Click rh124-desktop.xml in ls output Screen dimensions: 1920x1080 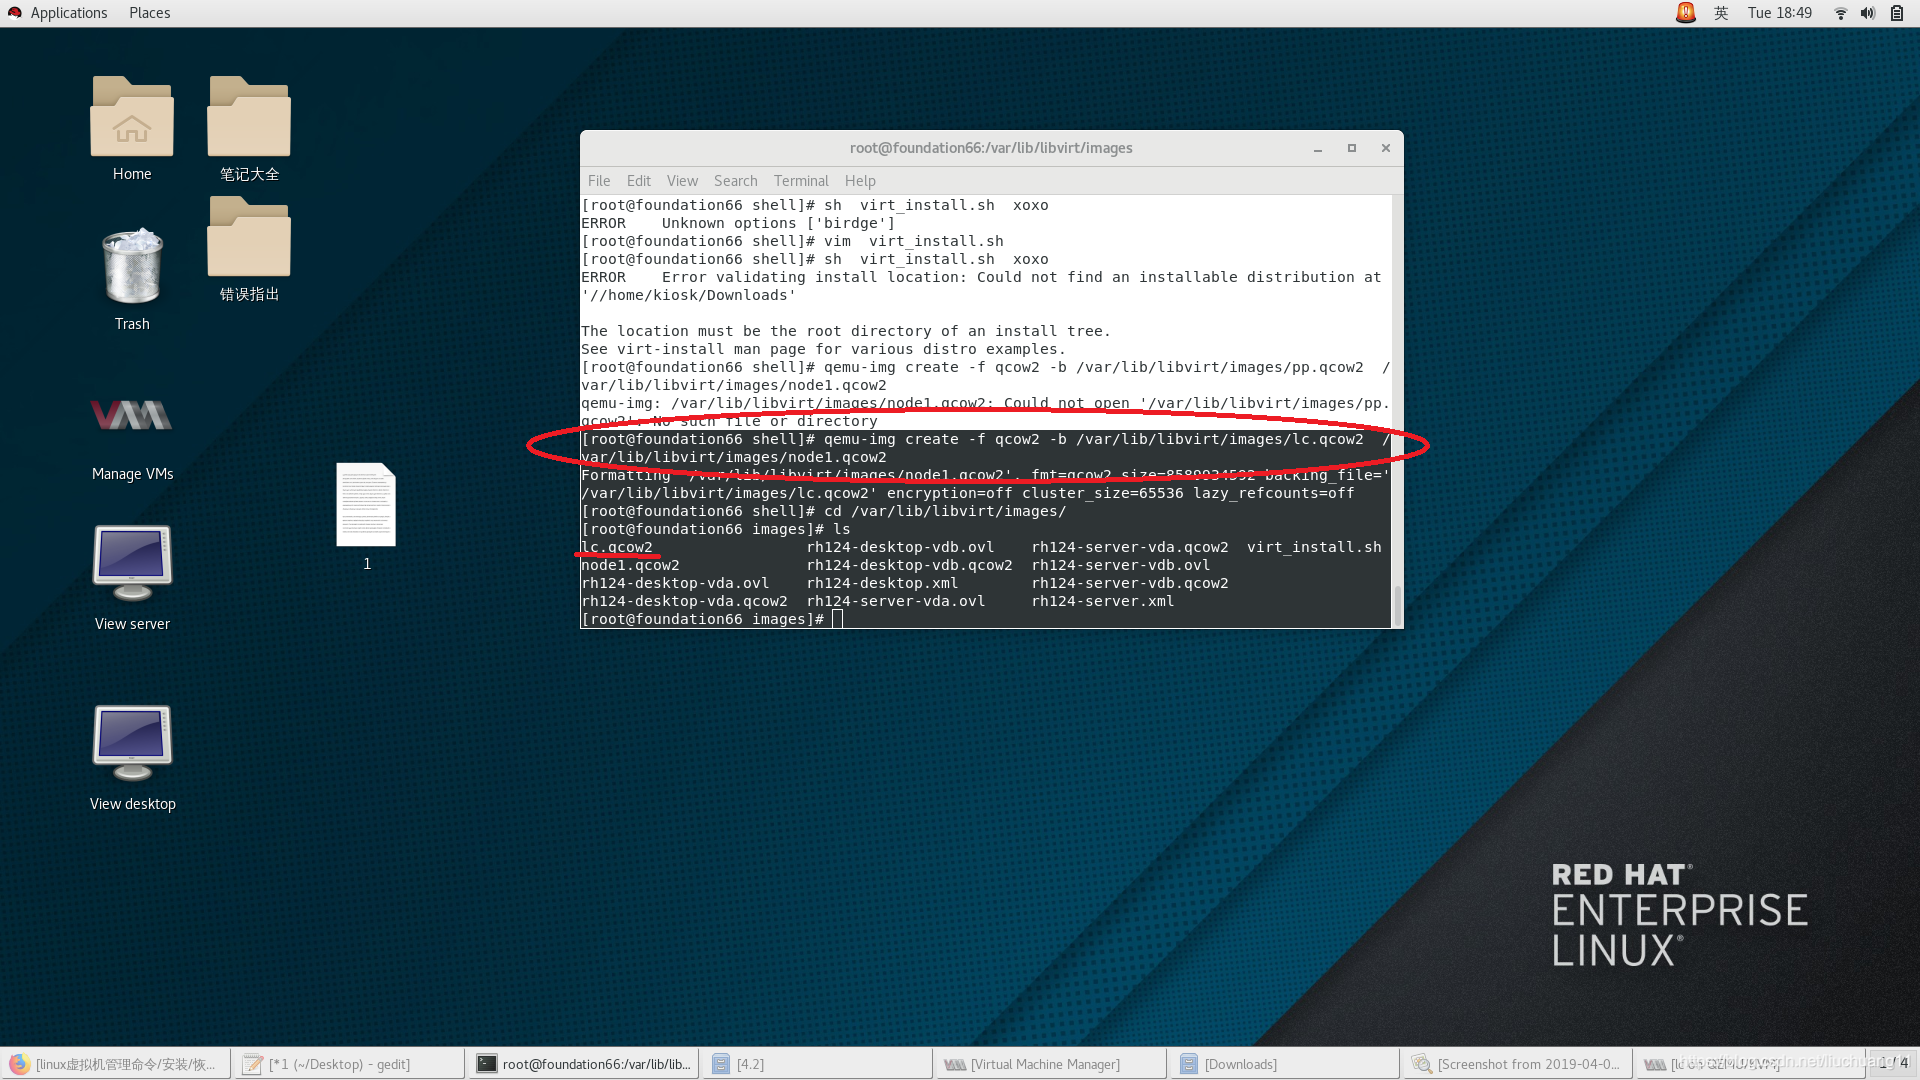[882, 583]
